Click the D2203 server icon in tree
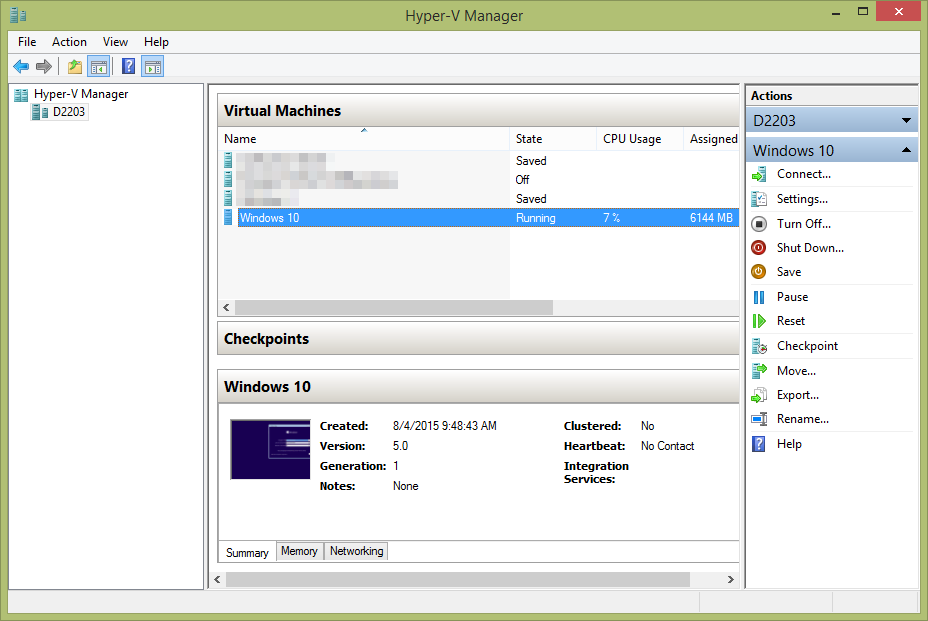 click(x=40, y=112)
